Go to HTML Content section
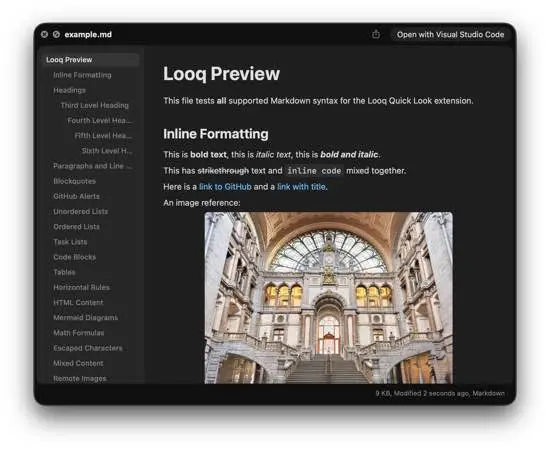Image resolution: width=550 pixels, height=450 pixels. pos(78,302)
